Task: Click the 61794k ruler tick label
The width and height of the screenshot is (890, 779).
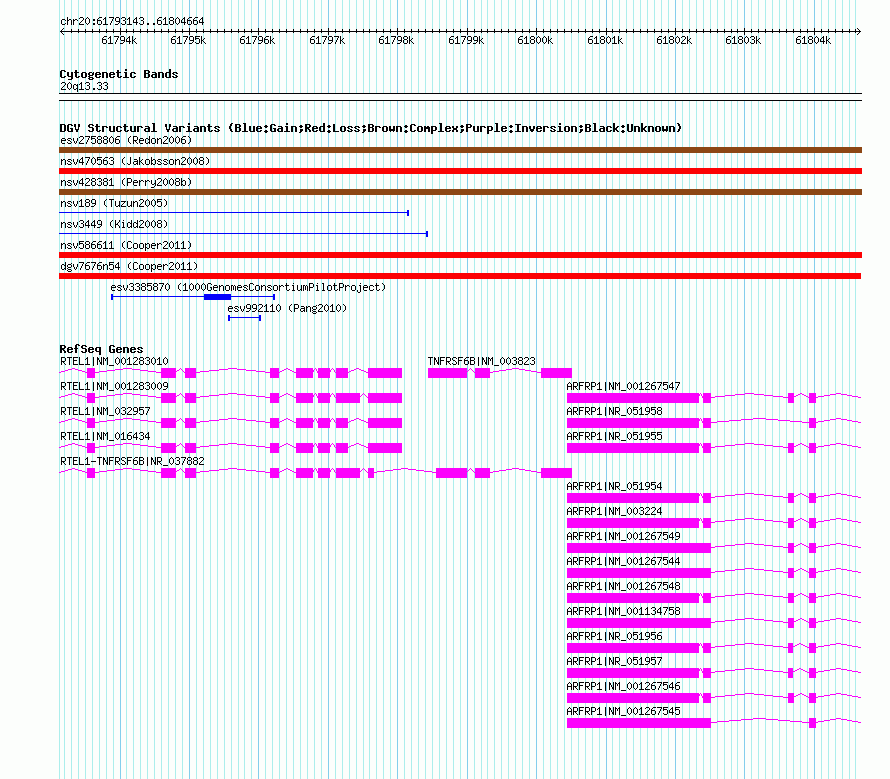Action: (119, 40)
